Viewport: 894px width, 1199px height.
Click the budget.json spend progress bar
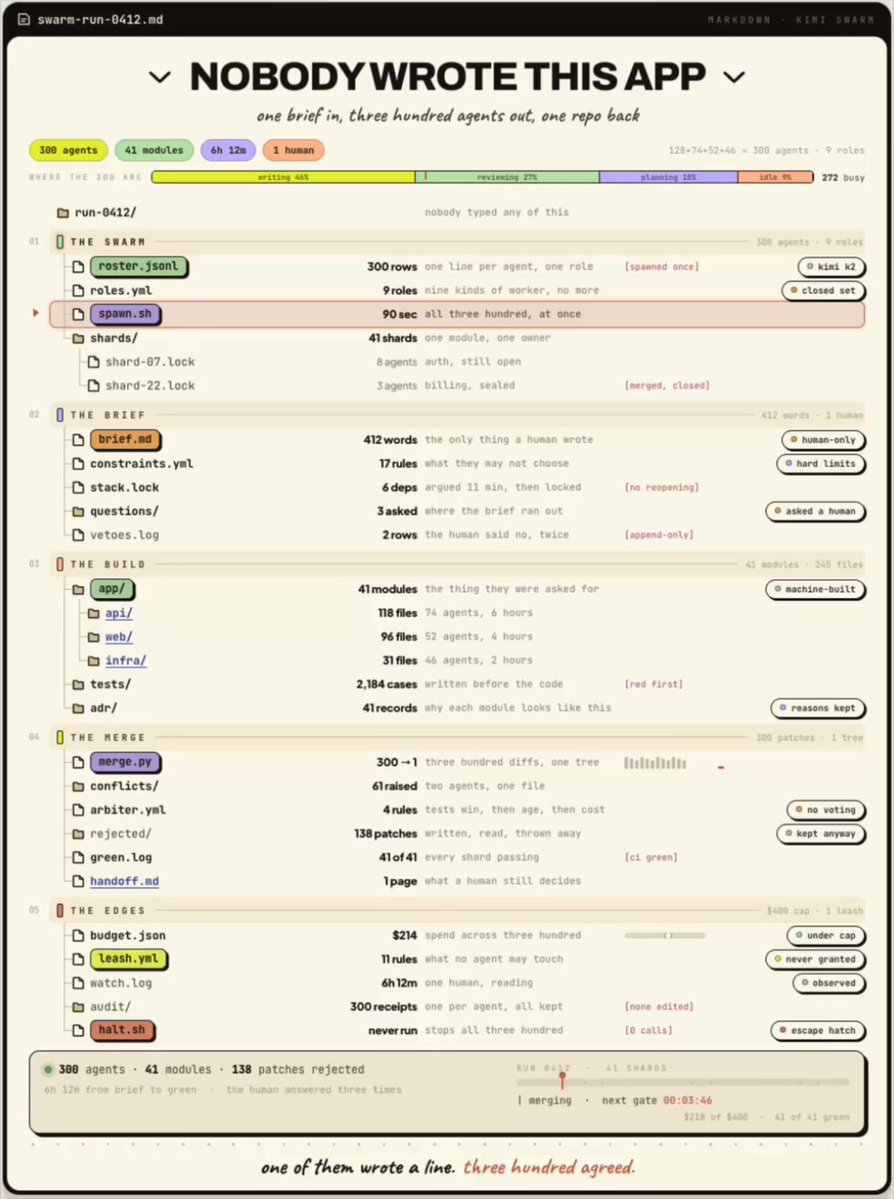click(x=665, y=935)
